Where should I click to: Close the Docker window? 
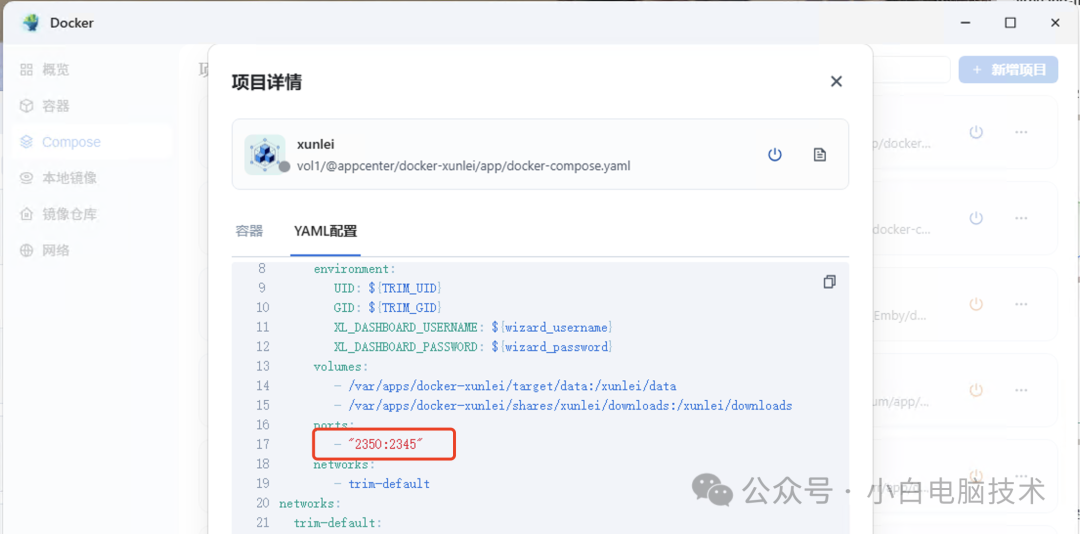[x=1055, y=23]
